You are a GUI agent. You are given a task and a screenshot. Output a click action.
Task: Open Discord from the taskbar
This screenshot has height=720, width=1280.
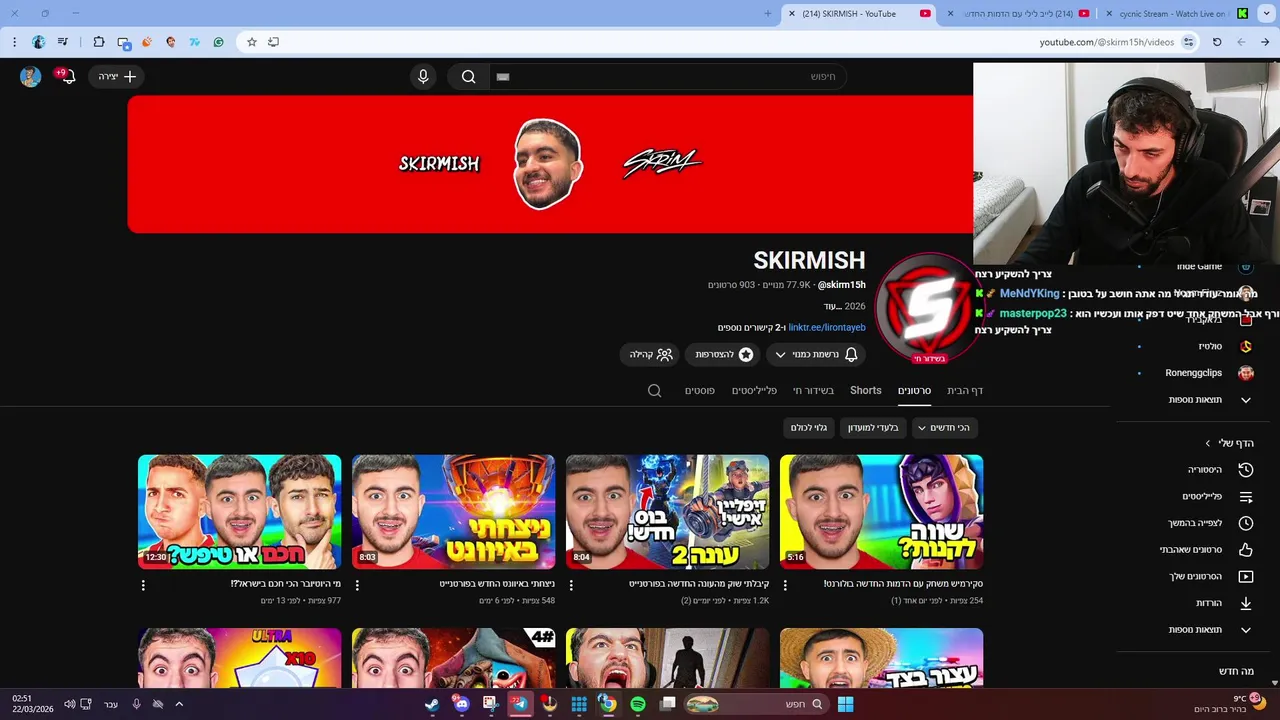(x=461, y=704)
